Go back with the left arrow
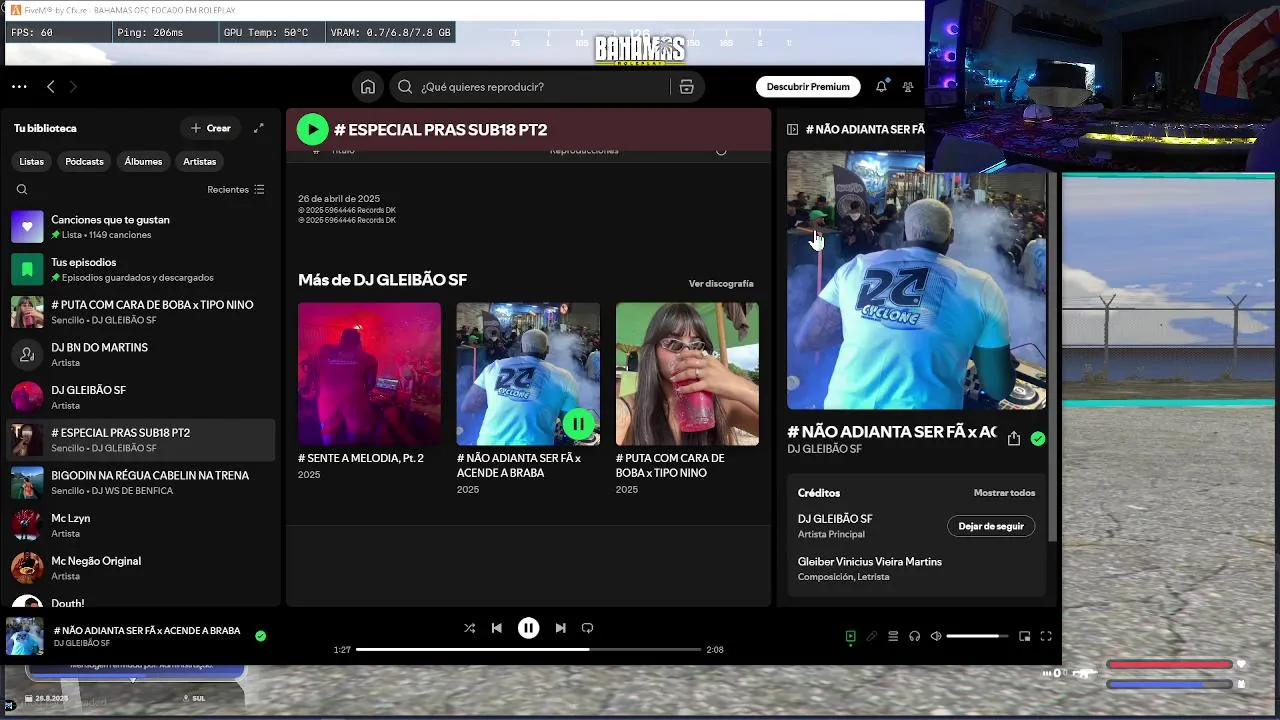 pos(51,87)
